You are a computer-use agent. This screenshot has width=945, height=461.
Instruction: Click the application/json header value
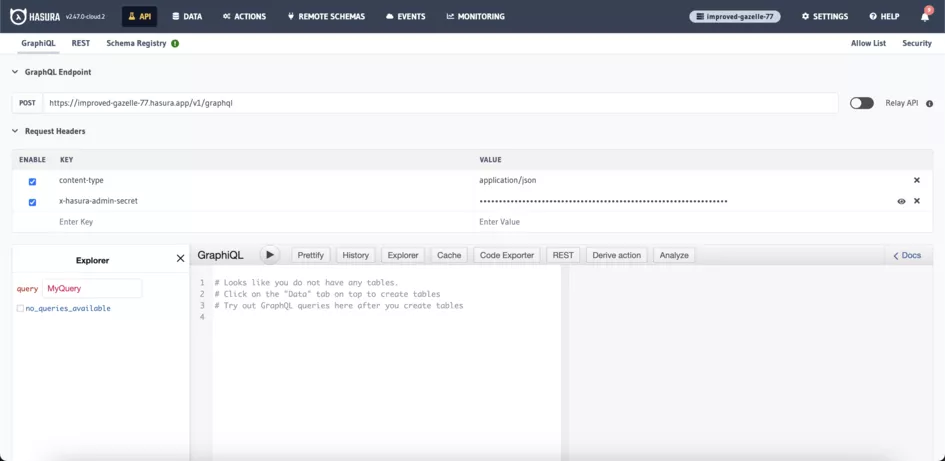[507, 180]
